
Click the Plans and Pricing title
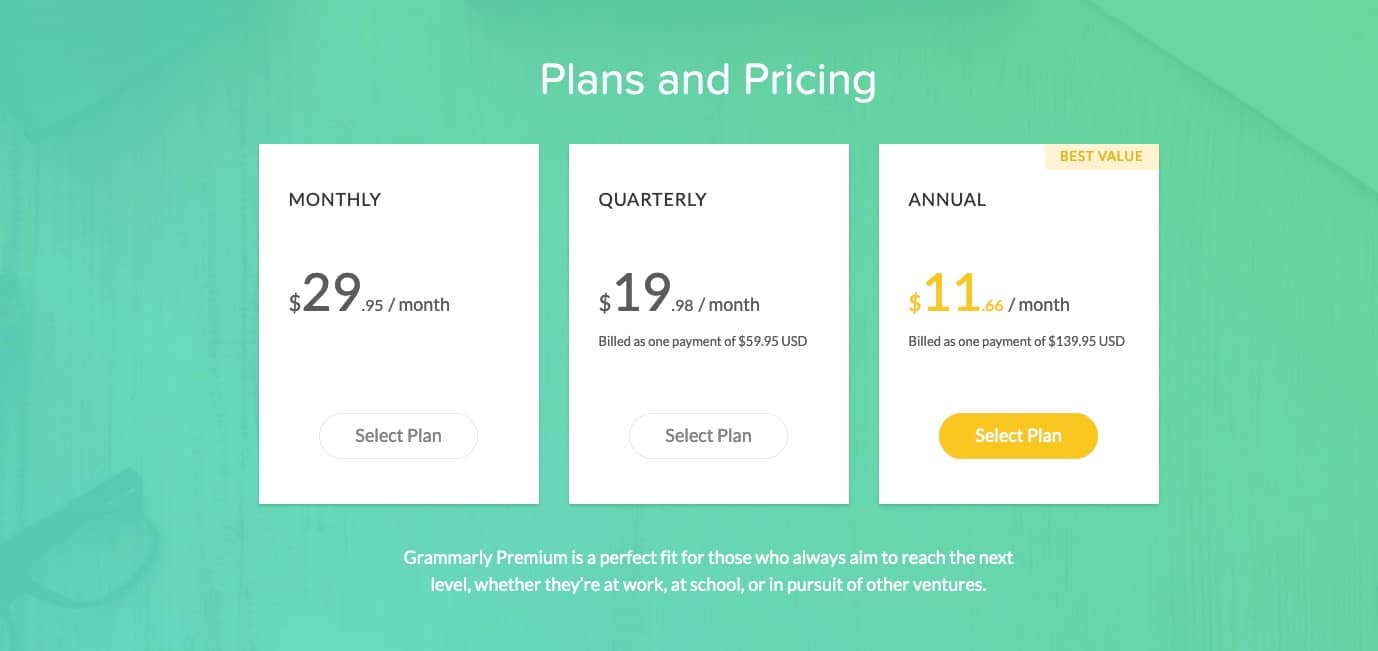click(708, 80)
